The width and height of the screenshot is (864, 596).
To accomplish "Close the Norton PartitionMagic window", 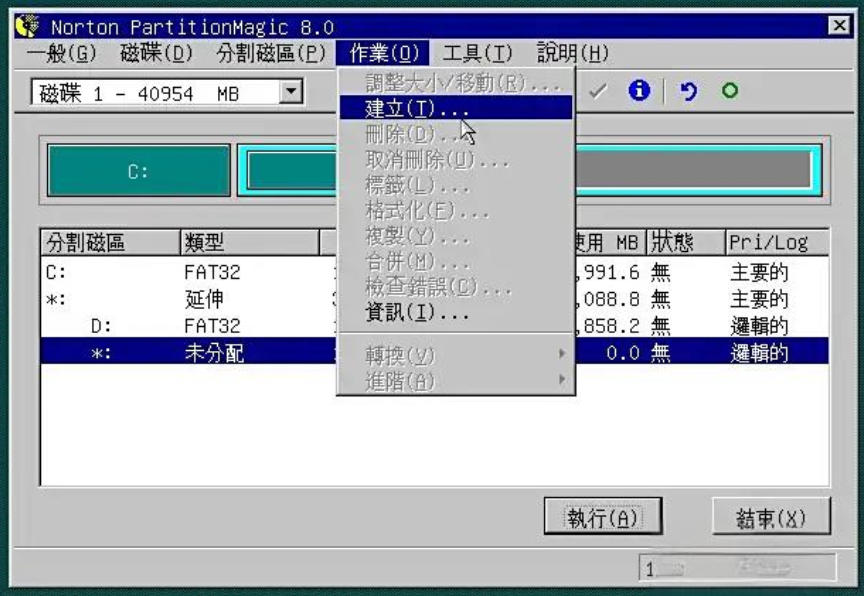I will pos(839,25).
